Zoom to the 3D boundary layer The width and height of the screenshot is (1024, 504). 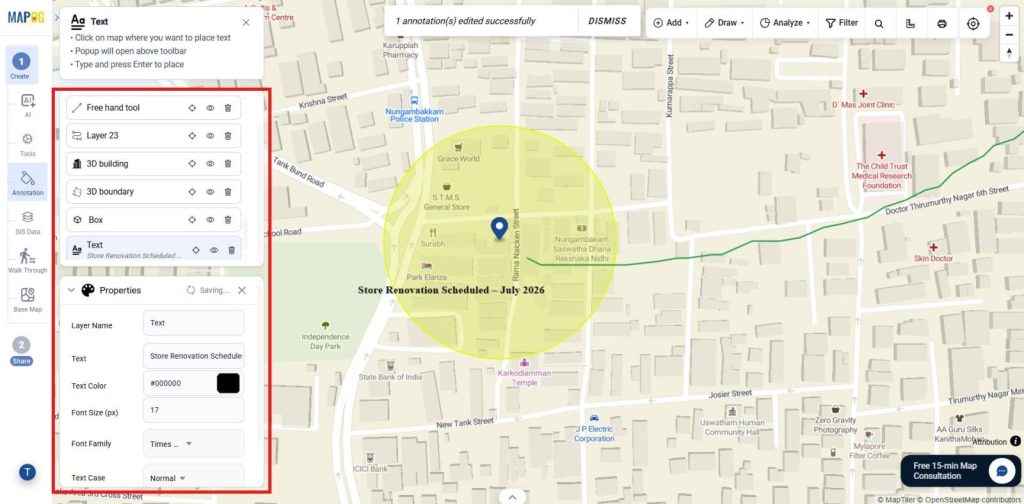(192, 192)
